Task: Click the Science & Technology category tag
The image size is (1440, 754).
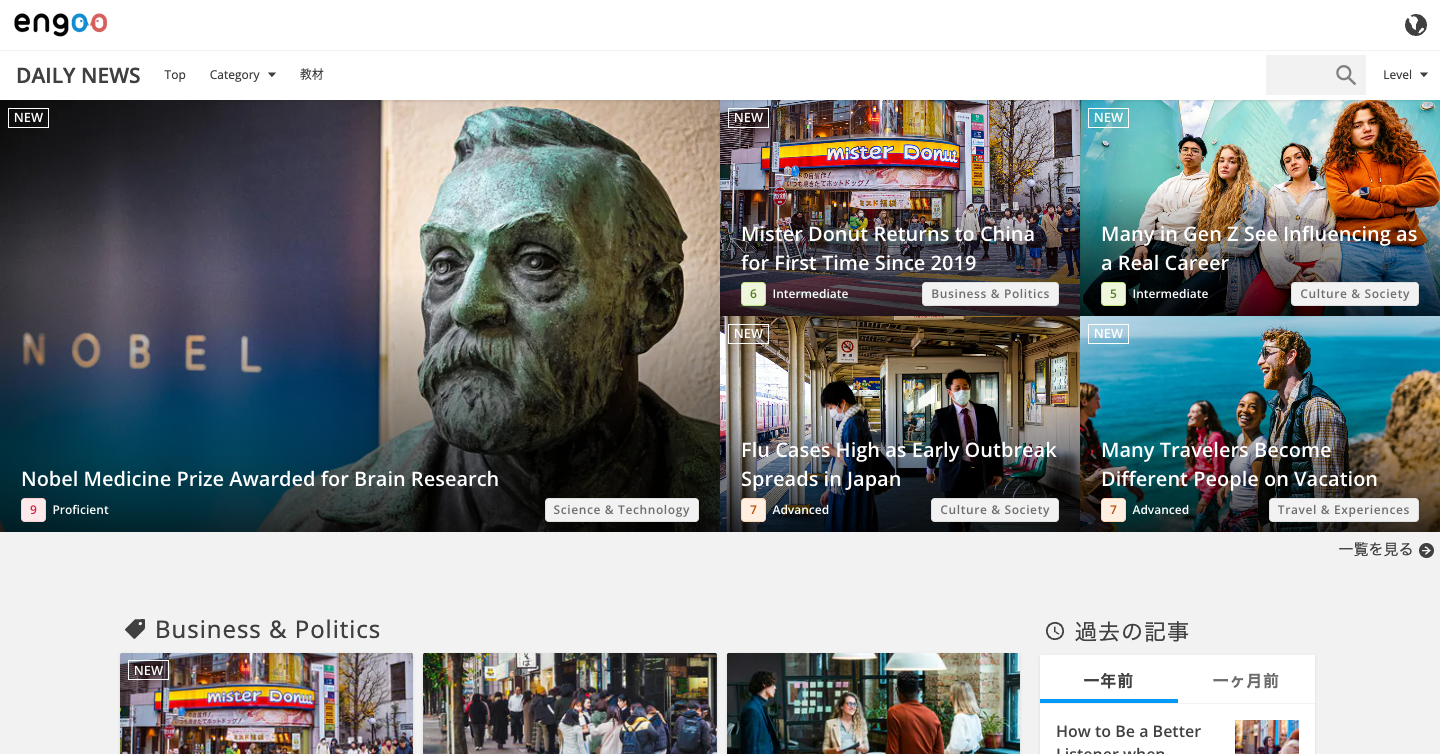Action: [622, 510]
